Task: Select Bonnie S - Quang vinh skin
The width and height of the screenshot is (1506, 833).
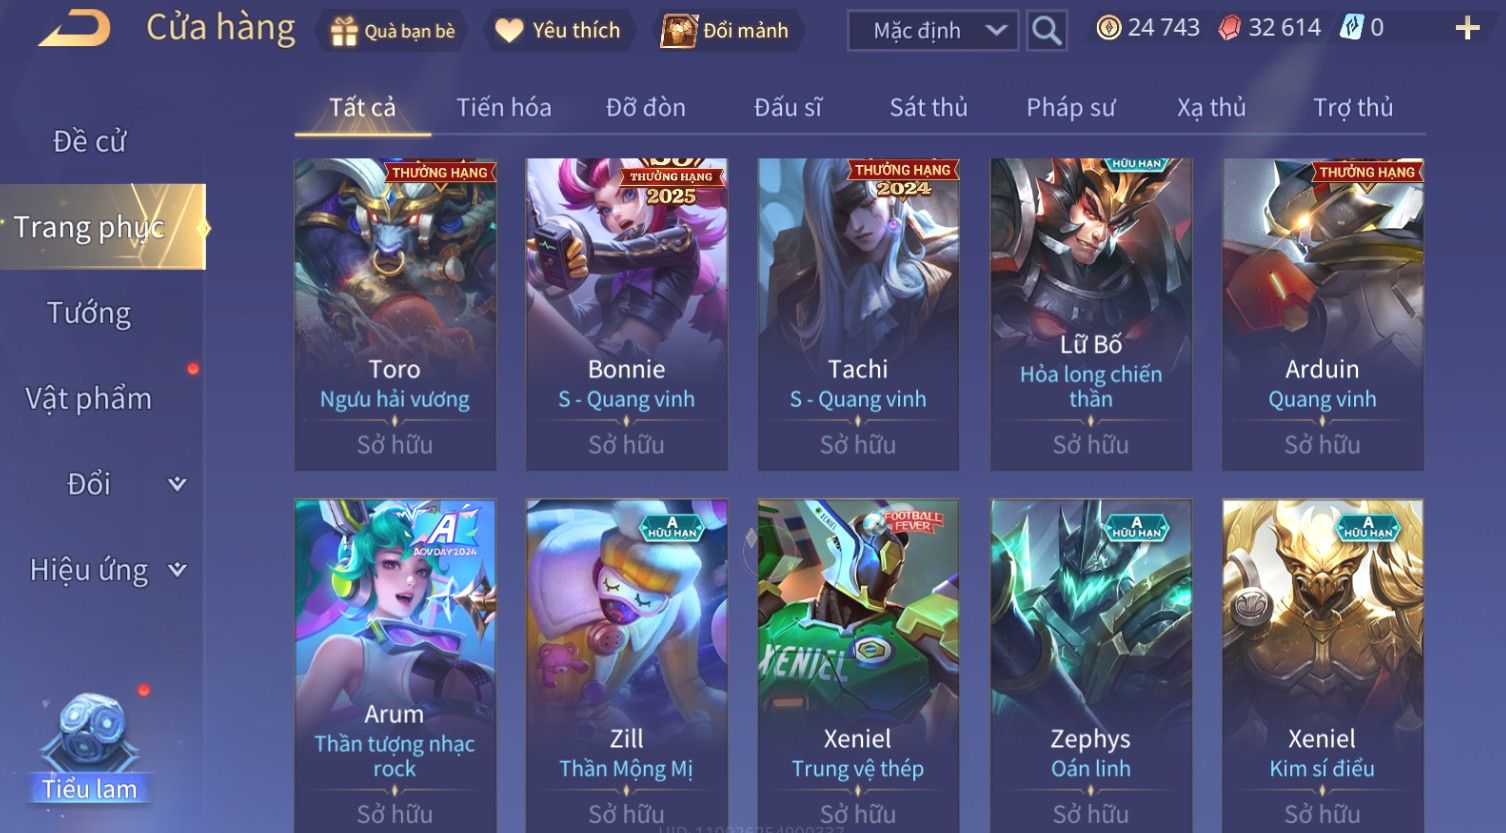Action: [x=626, y=314]
